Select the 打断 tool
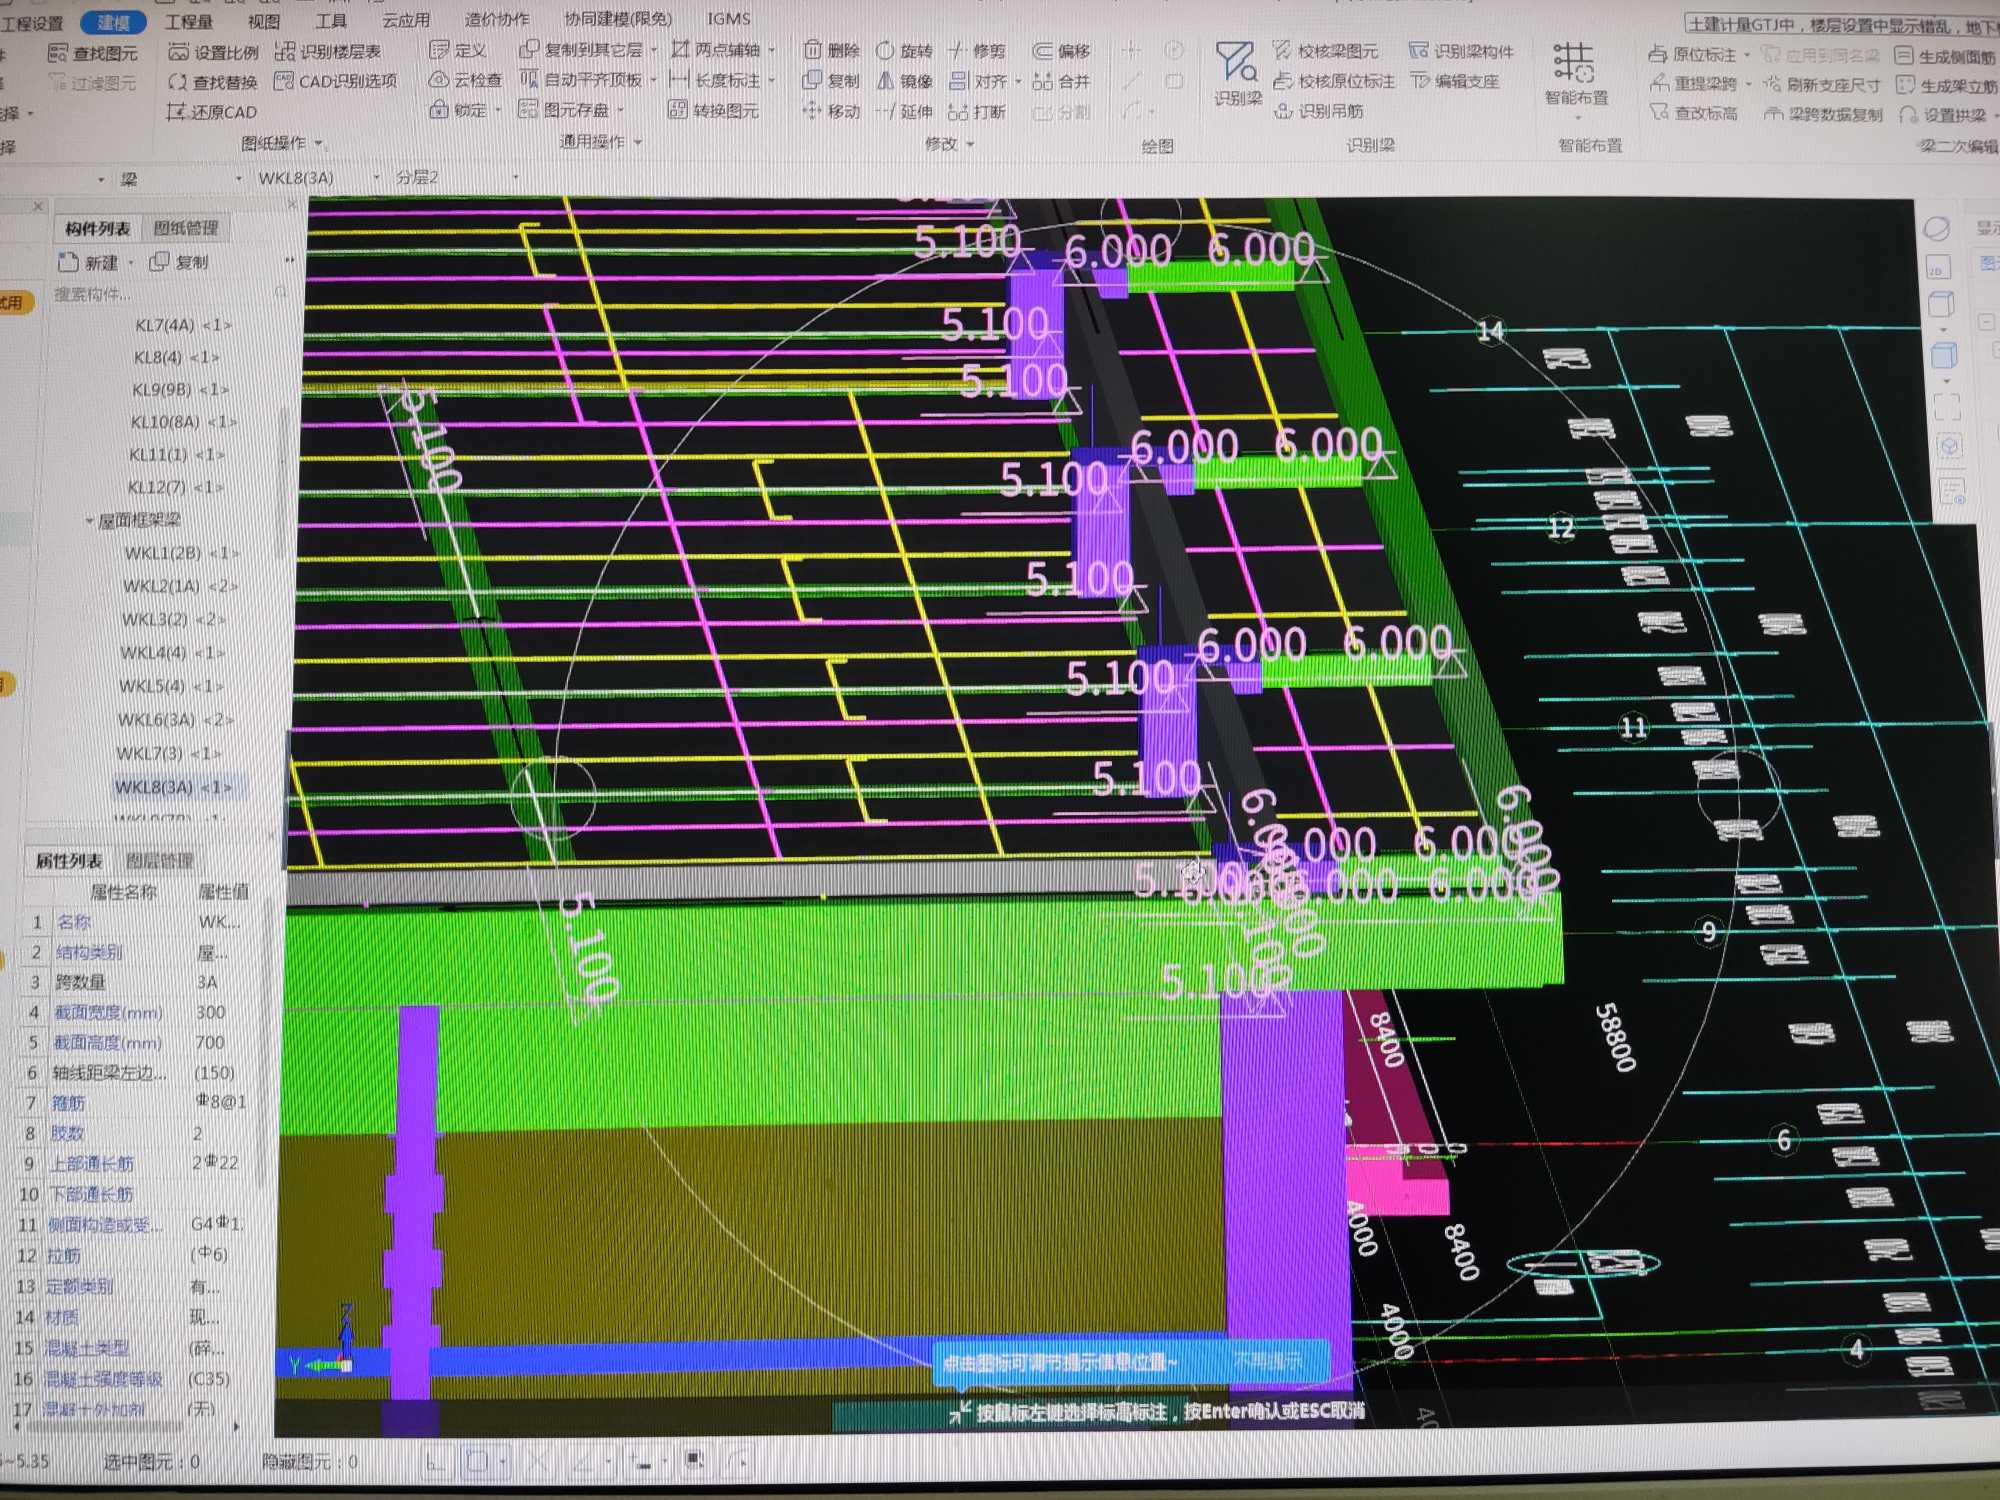2000x1500 pixels. (977, 111)
